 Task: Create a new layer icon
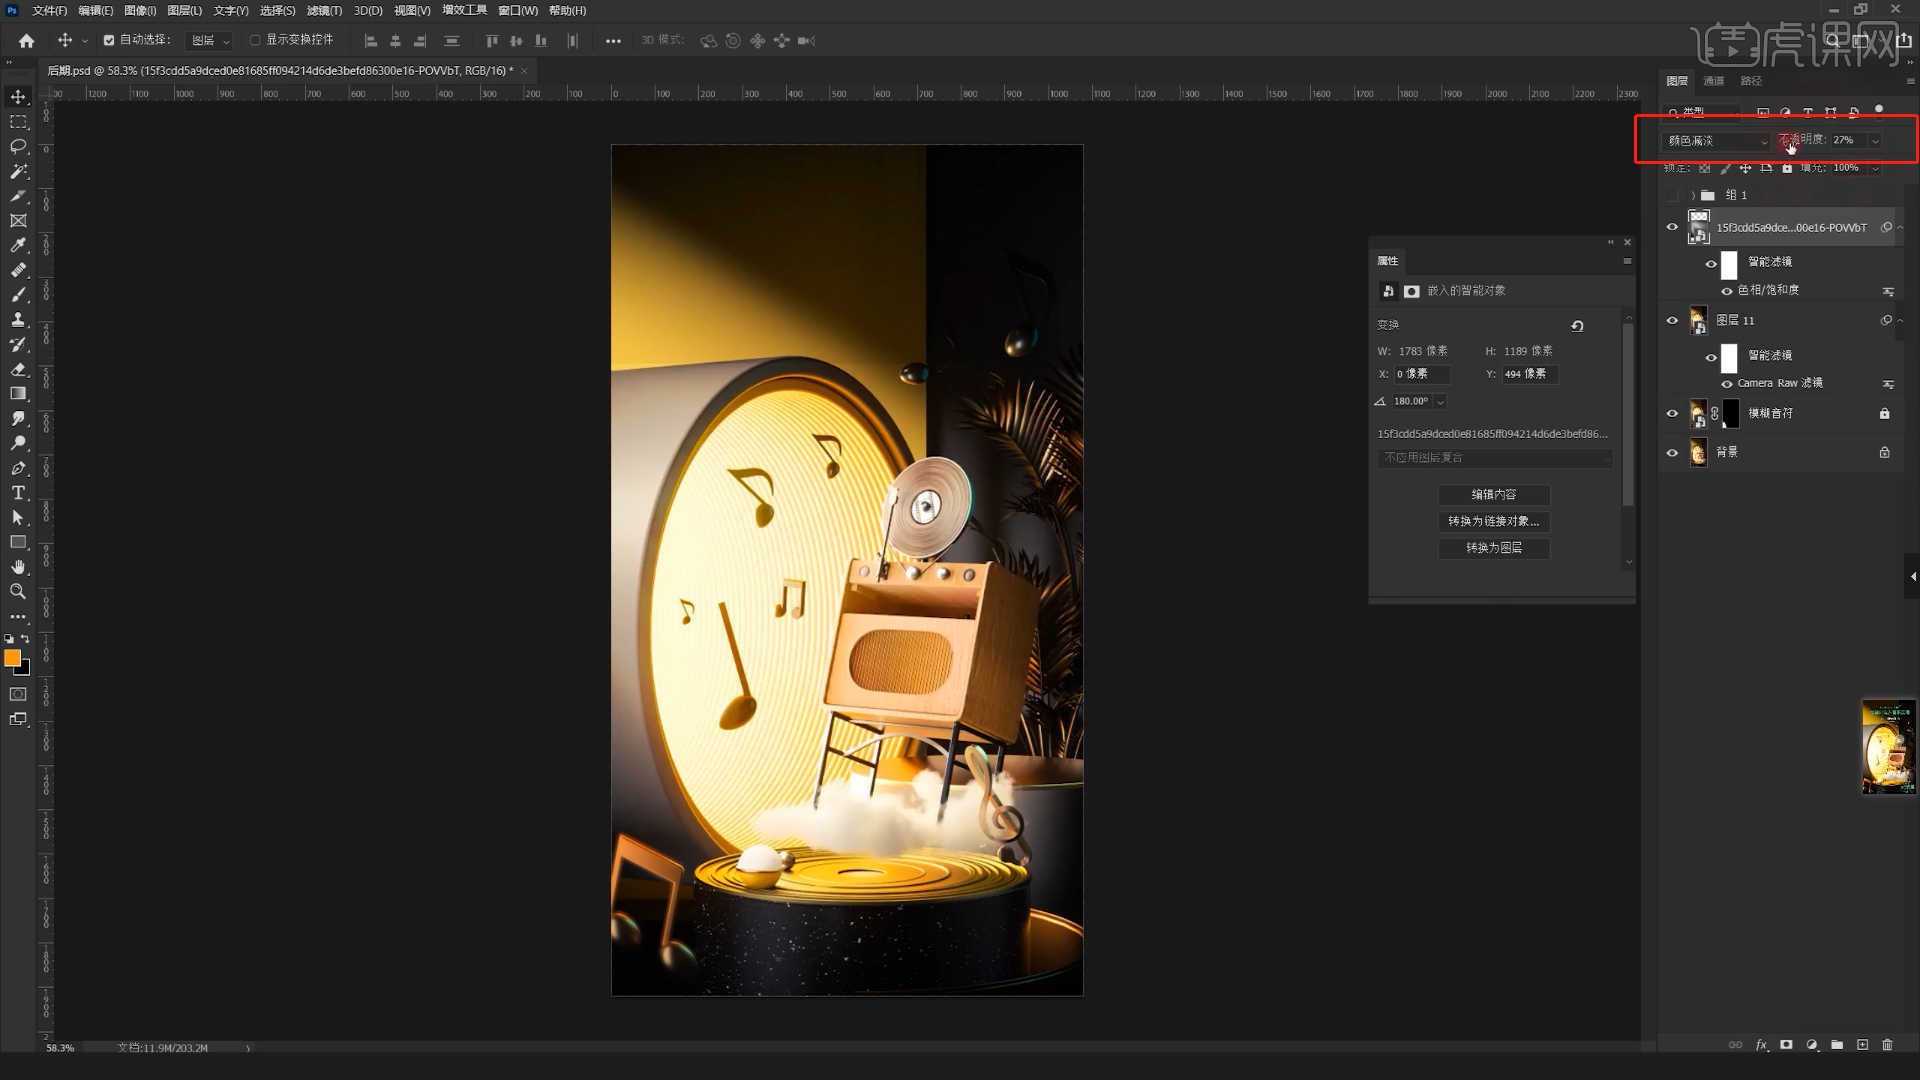(1862, 1045)
